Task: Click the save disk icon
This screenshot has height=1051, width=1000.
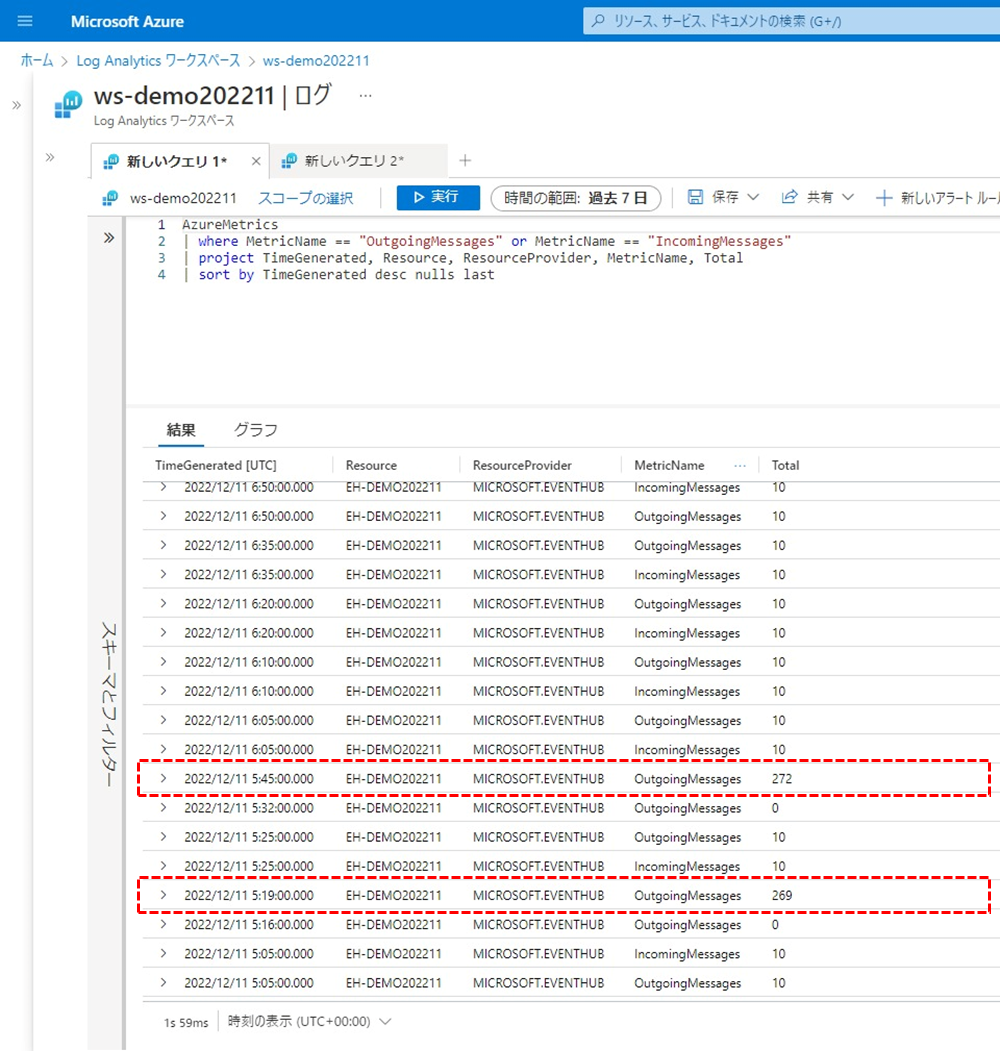Action: click(x=696, y=197)
